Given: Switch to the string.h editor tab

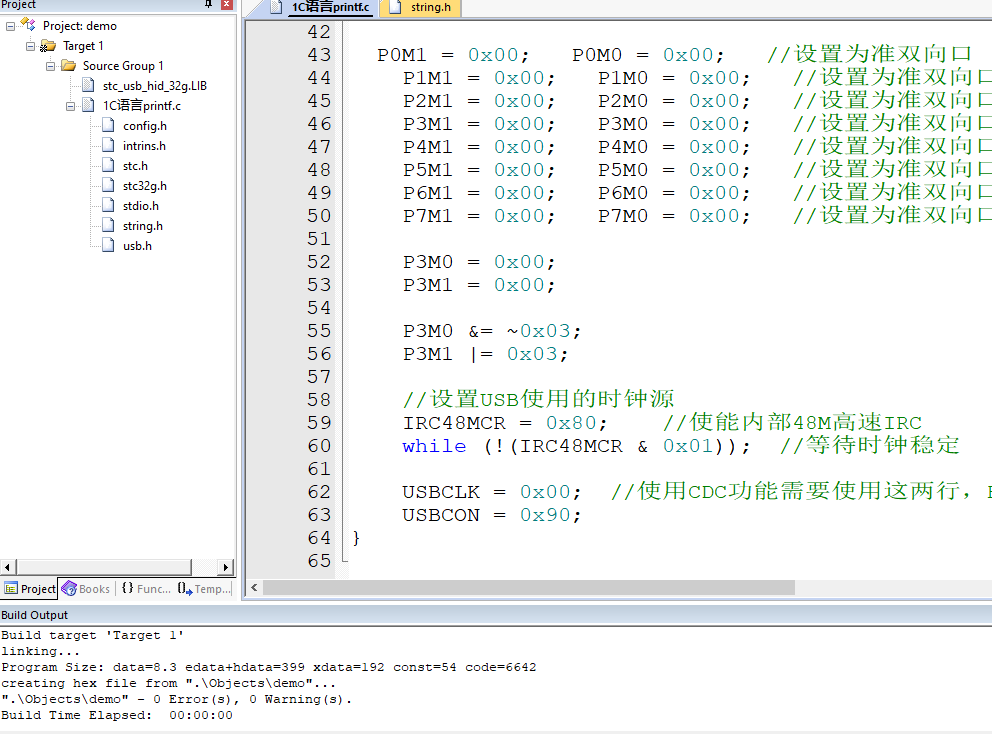Looking at the screenshot, I should tap(421, 8).
